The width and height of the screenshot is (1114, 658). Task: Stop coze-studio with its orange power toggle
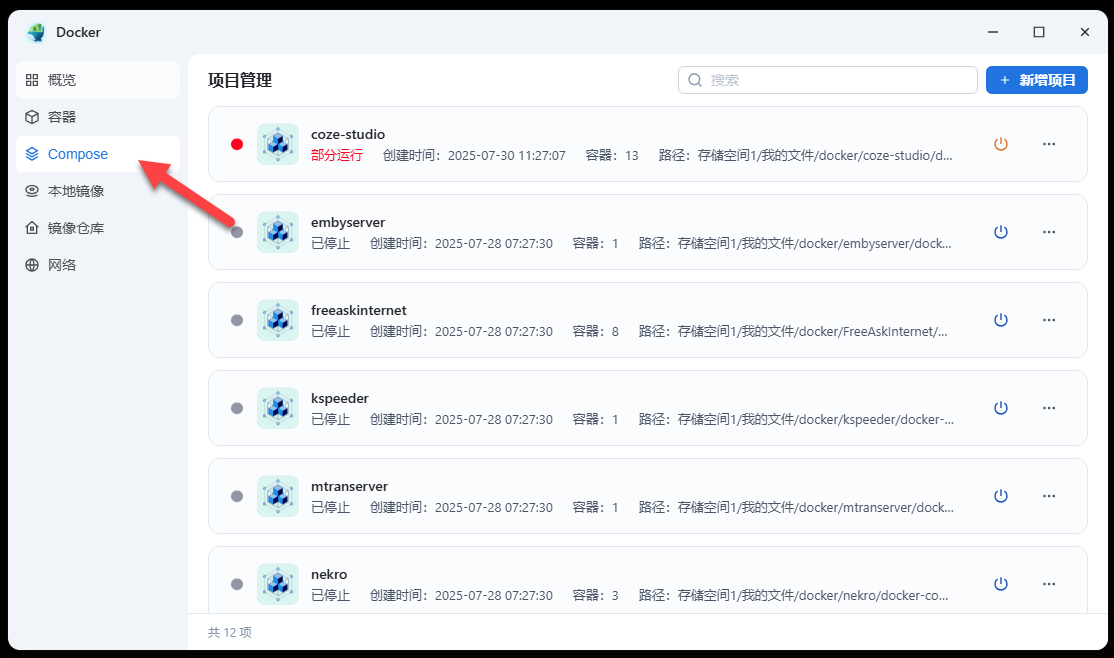click(1001, 143)
